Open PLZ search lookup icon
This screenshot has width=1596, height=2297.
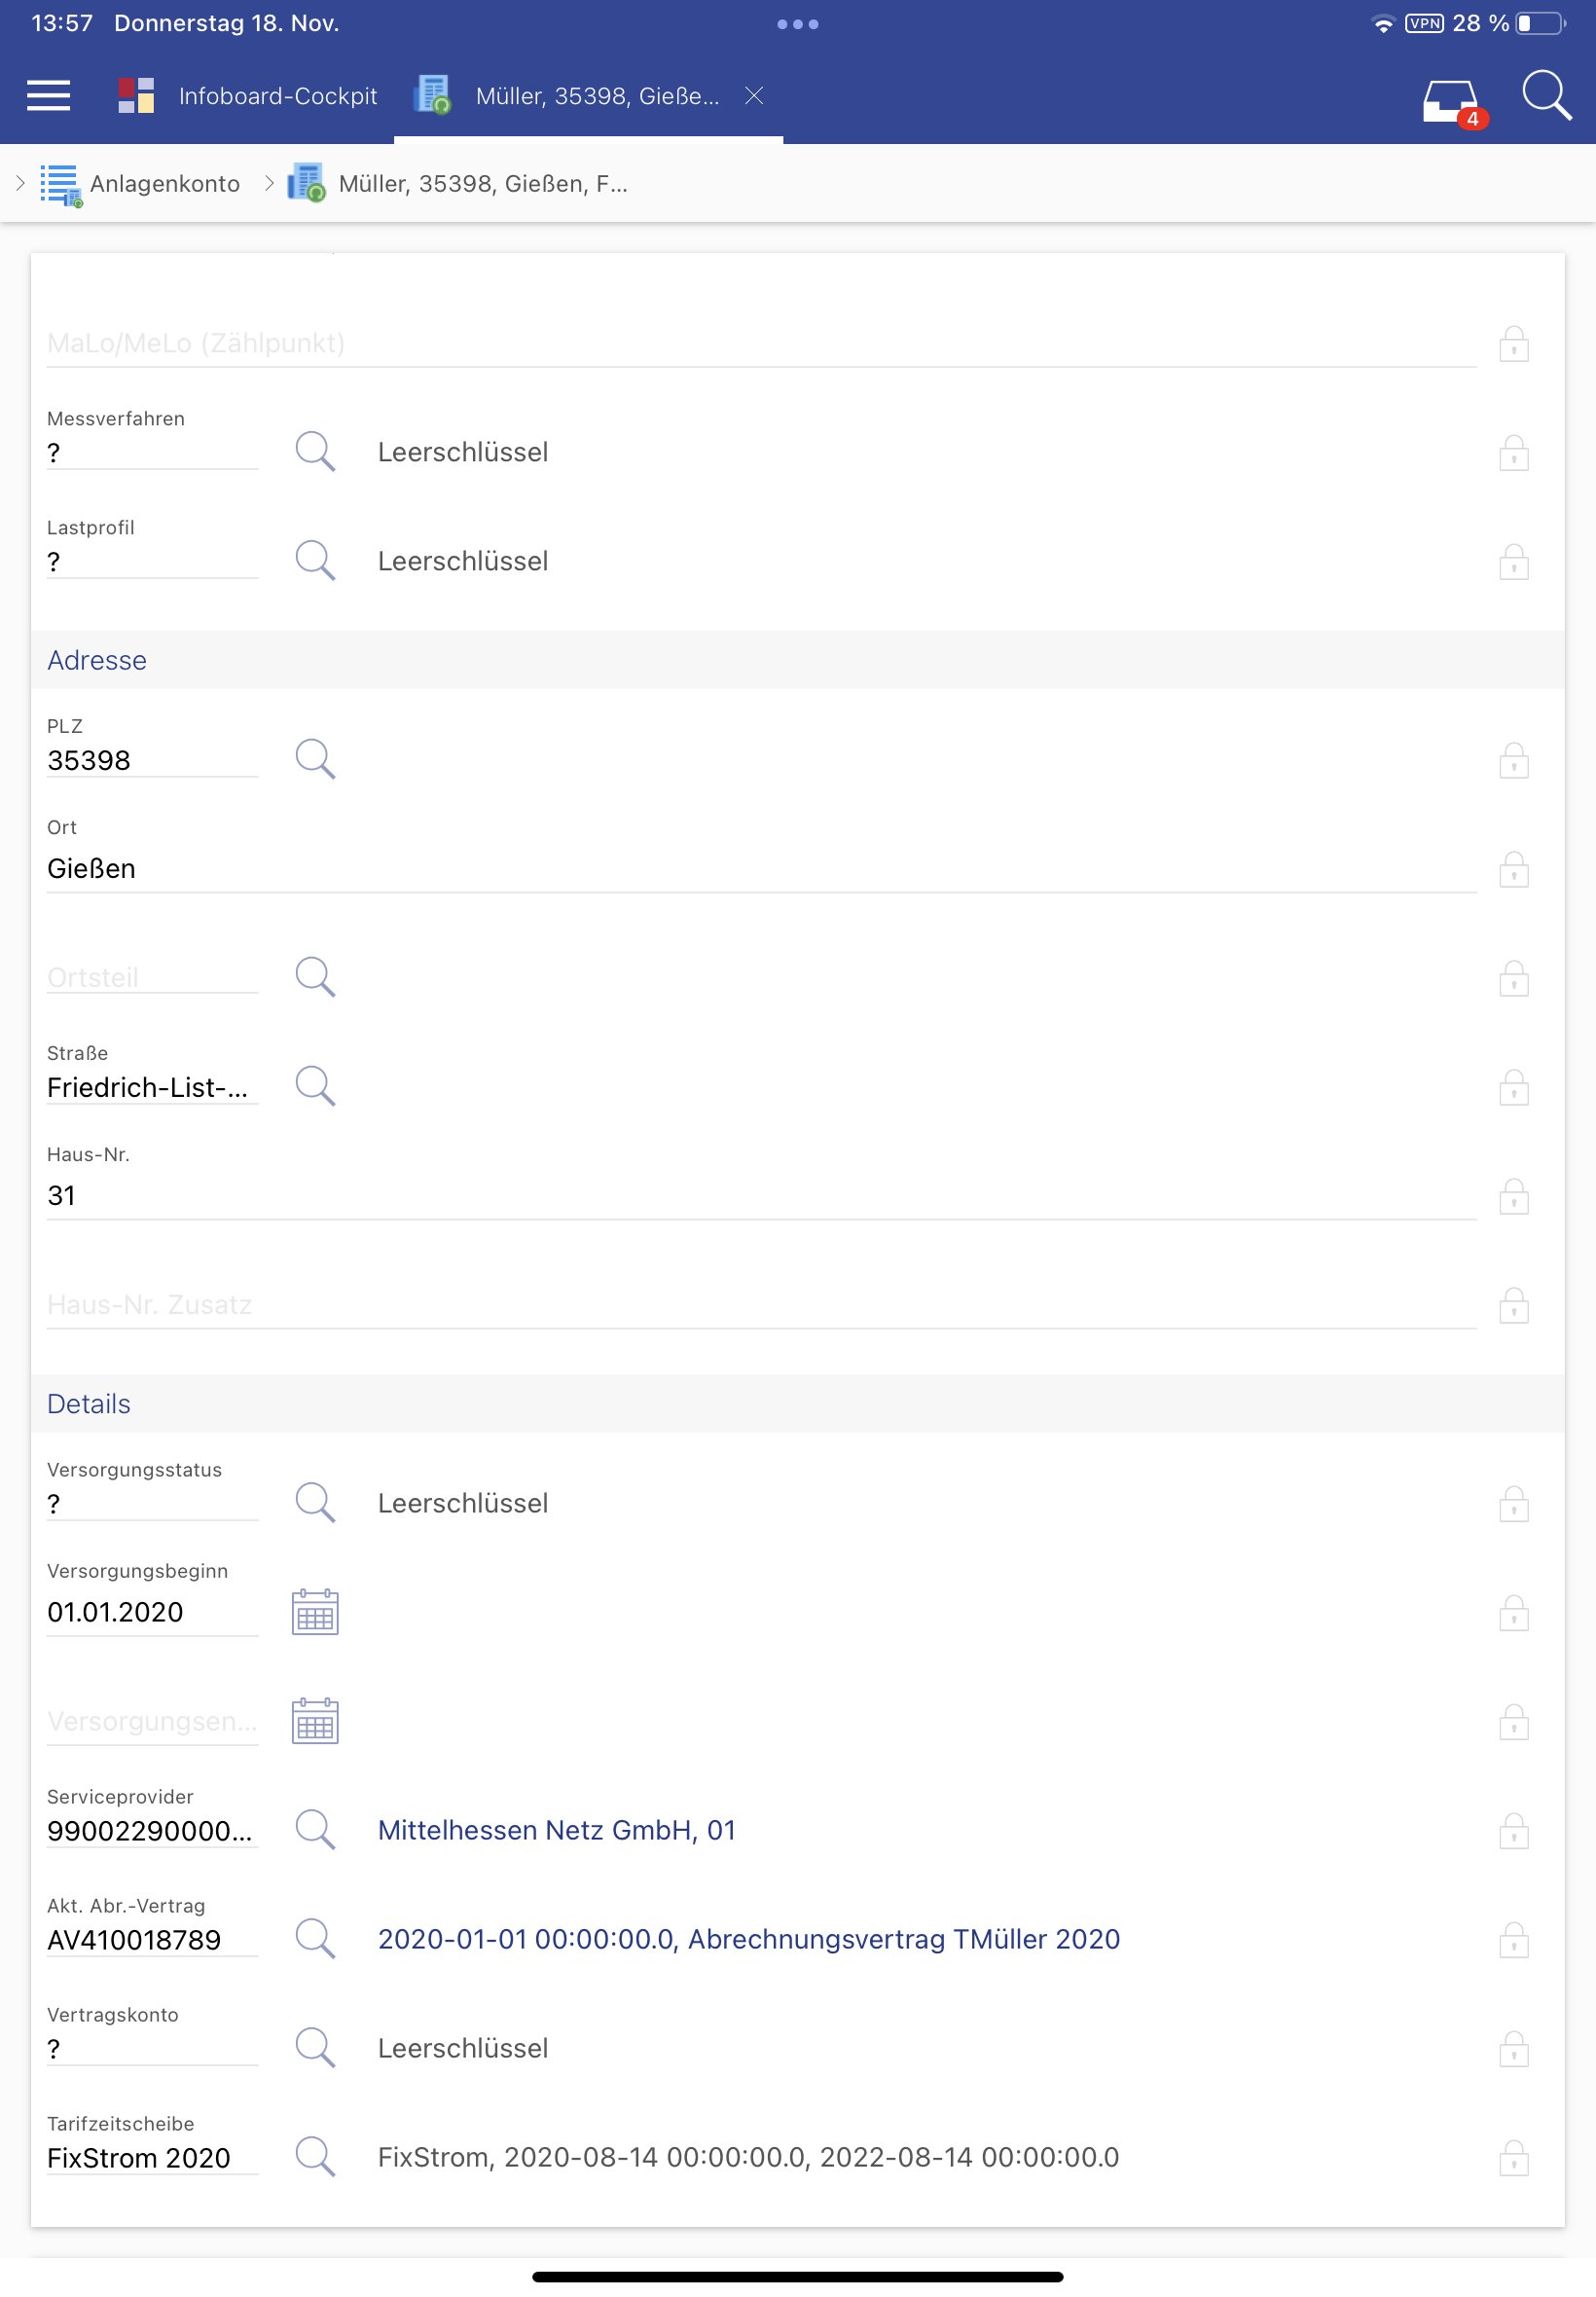pyautogui.click(x=315, y=760)
